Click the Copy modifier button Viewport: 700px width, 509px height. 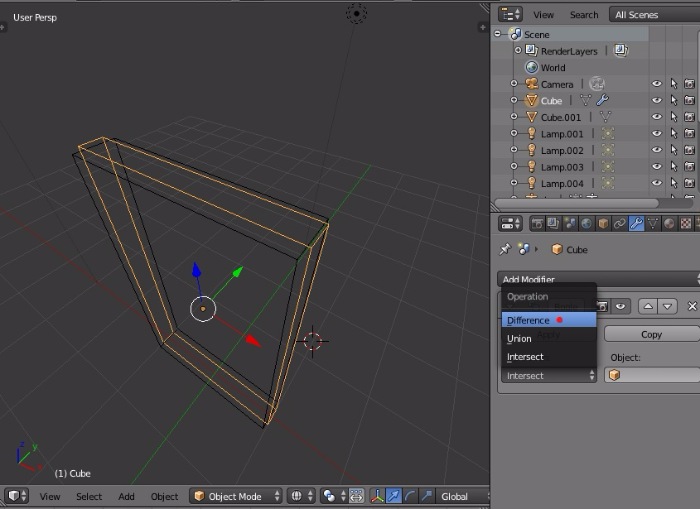pyautogui.click(x=651, y=334)
